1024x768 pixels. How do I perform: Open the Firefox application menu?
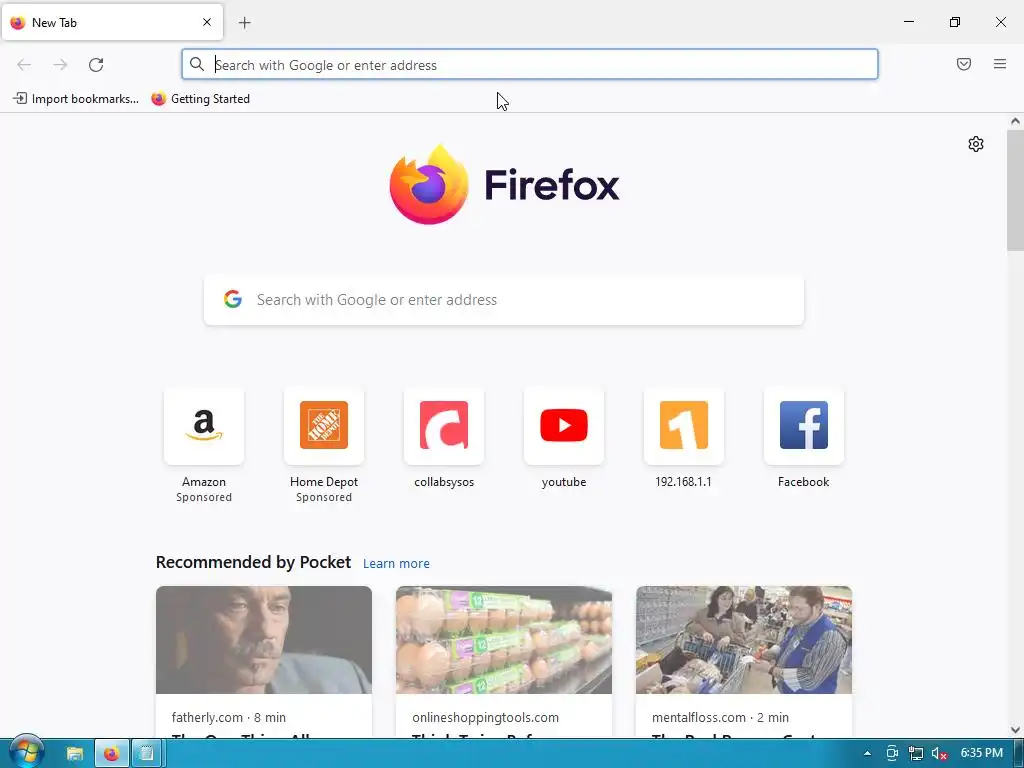coord(1000,64)
